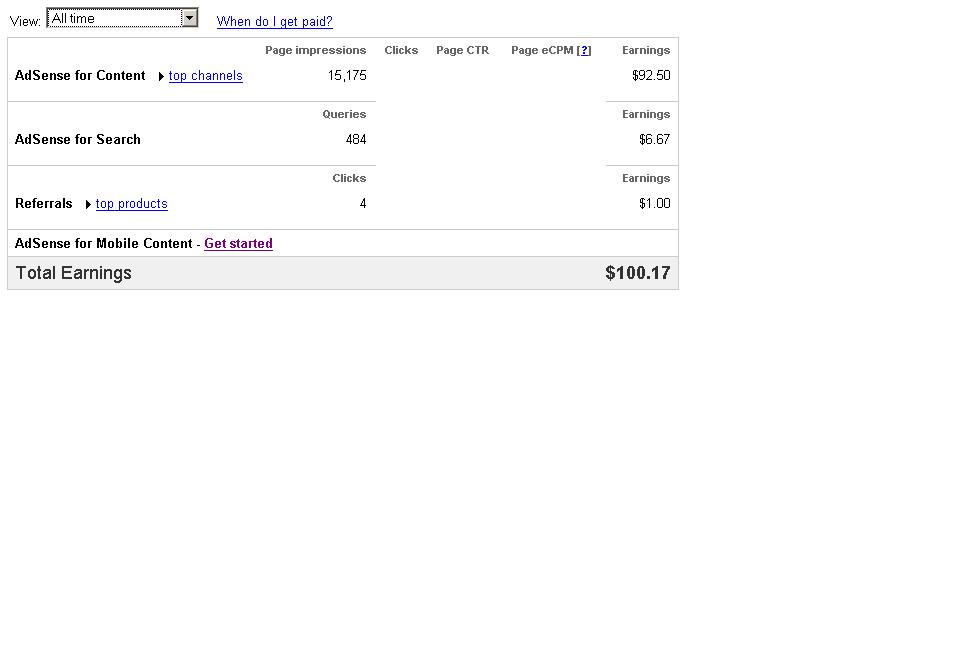Click the AdSense for Search label
This screenshot has width=956, height=667.
pos(77,140)
